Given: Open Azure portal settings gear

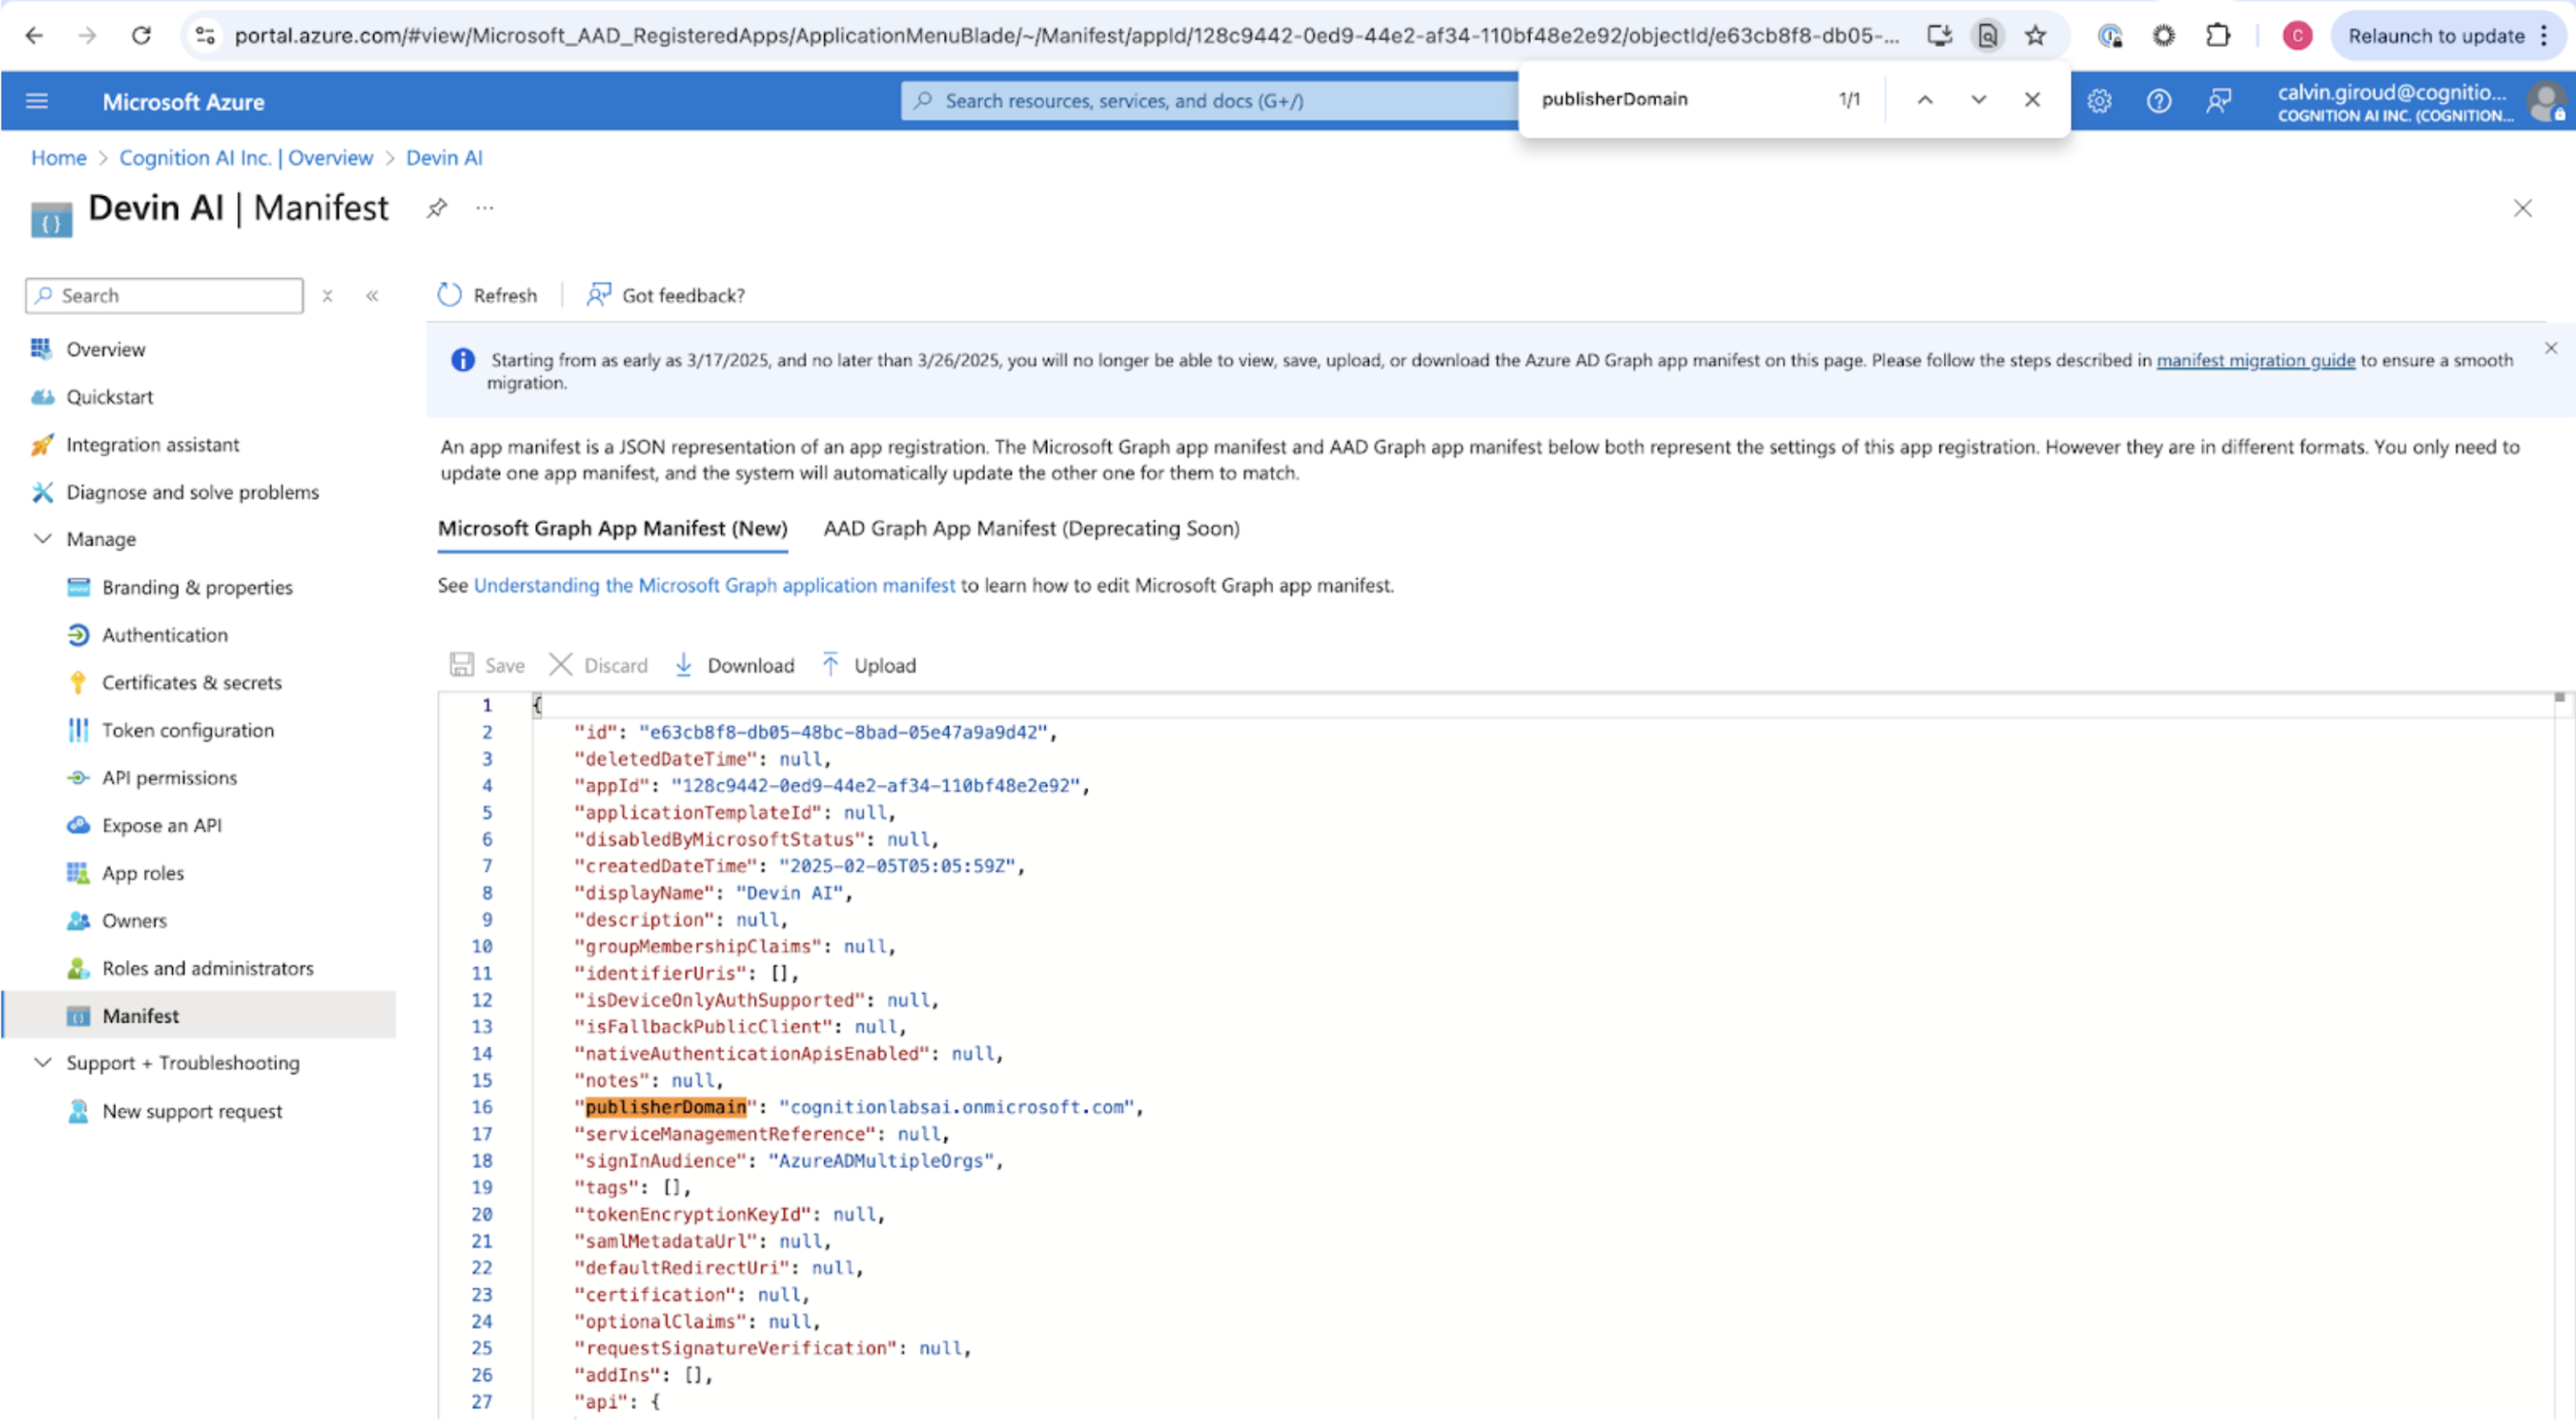Looking at the screenshot, I should pos(2099,101).
